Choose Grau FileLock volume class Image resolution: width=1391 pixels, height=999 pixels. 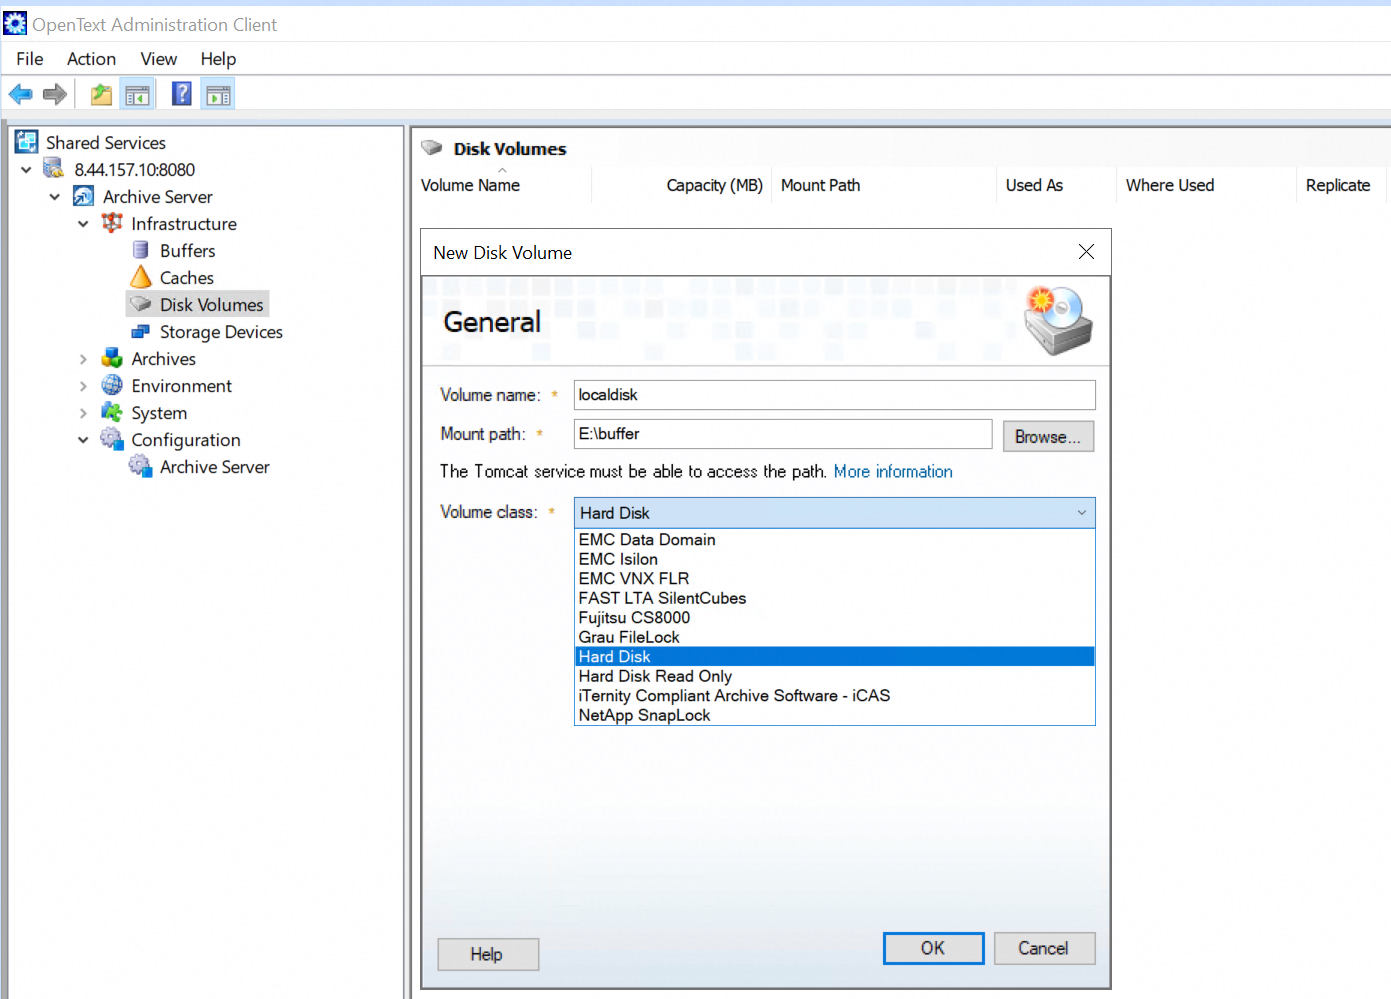pyautogui.click(x=835, y=637)
